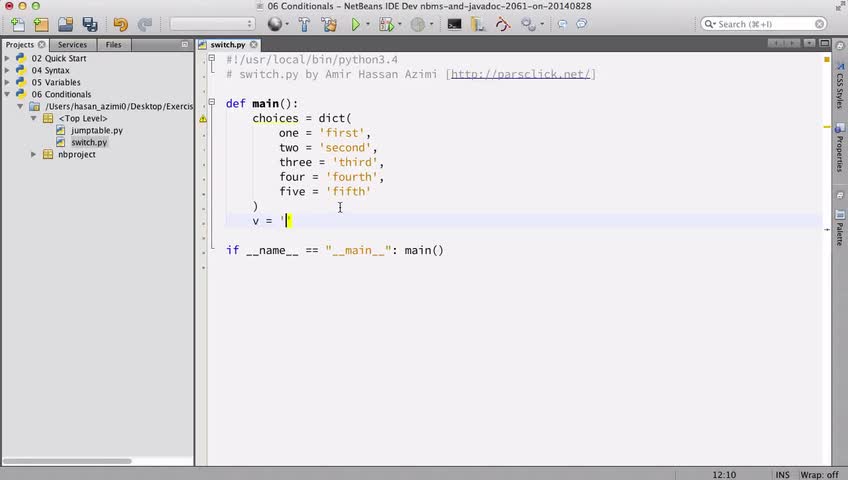Select the Exercise folder path node
The height and width of the screenshot is (480, 848).
pos(119,106)
